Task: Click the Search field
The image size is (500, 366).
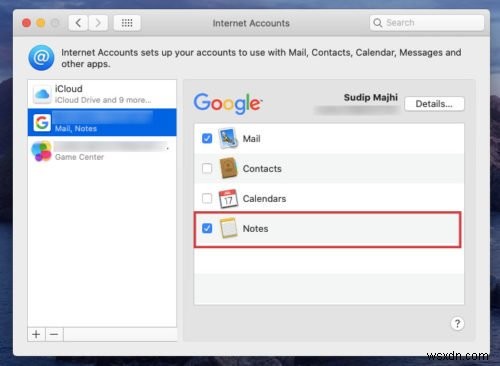Action: tap(427, 23)
